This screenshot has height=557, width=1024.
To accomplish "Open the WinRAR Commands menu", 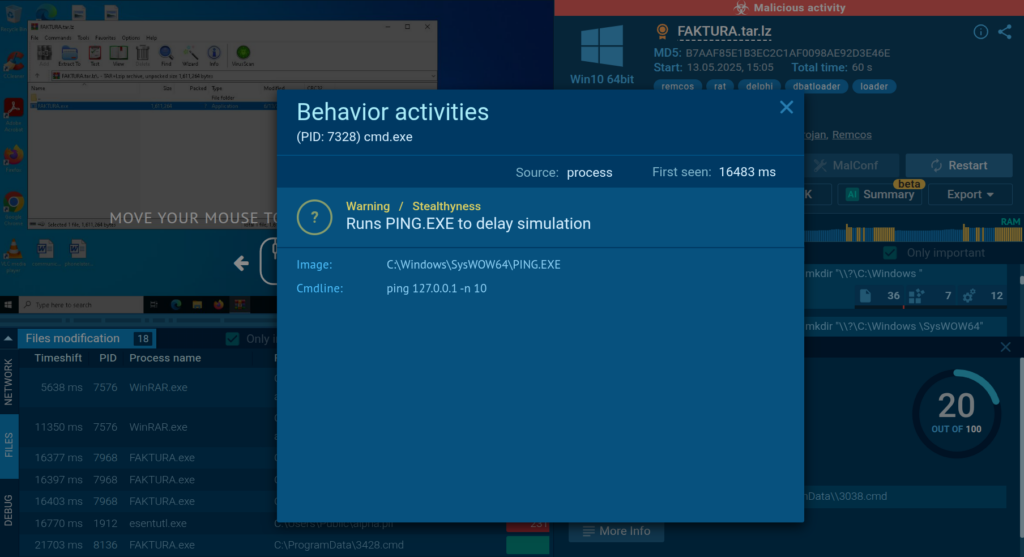I will 57,38.
